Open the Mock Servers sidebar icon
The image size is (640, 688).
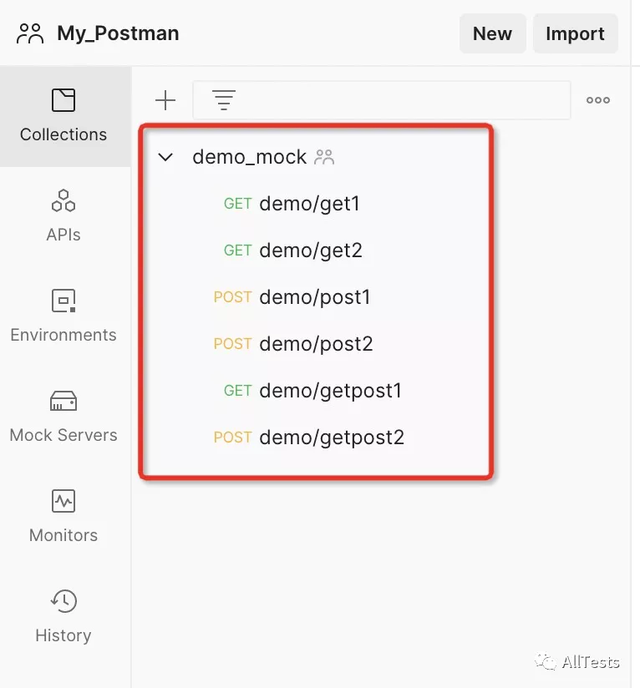pos(64,401)
